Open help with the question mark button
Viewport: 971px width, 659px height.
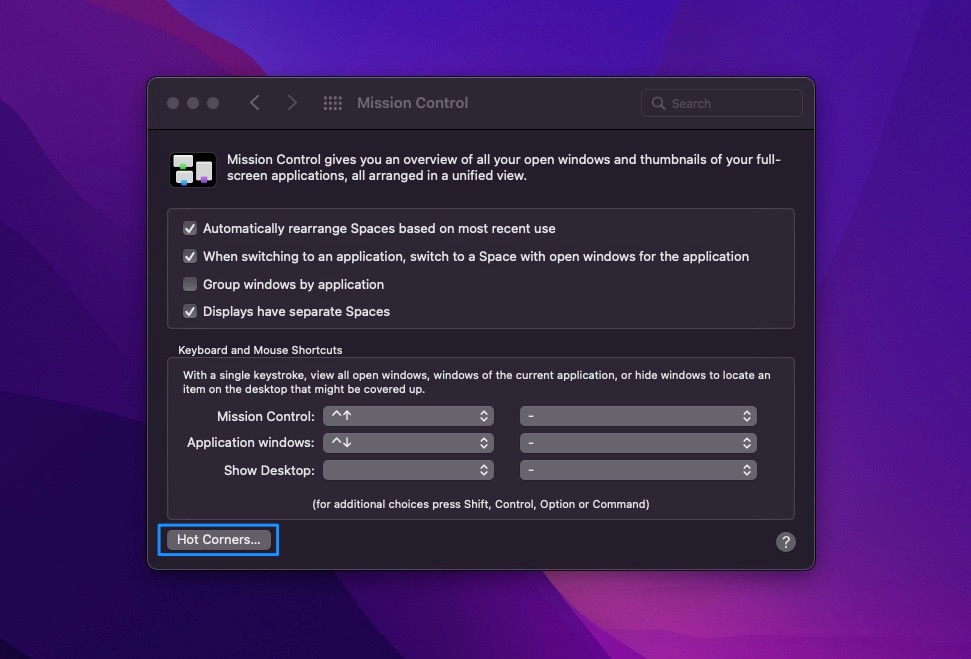coord(785,542)
